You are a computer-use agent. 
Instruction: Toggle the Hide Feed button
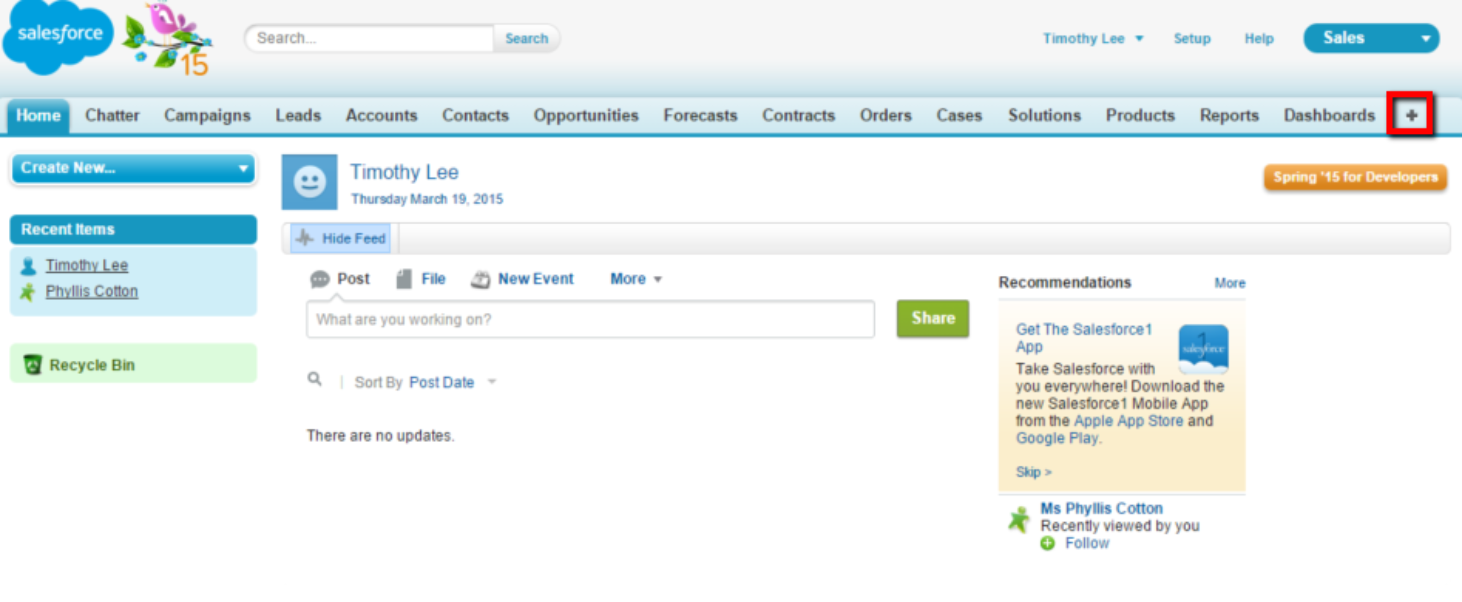pyautogui.click(x=341, y=239)
